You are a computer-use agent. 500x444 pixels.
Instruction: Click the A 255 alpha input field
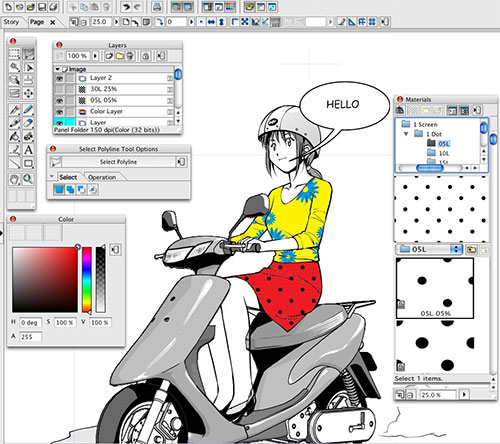[x=31, y=337]
